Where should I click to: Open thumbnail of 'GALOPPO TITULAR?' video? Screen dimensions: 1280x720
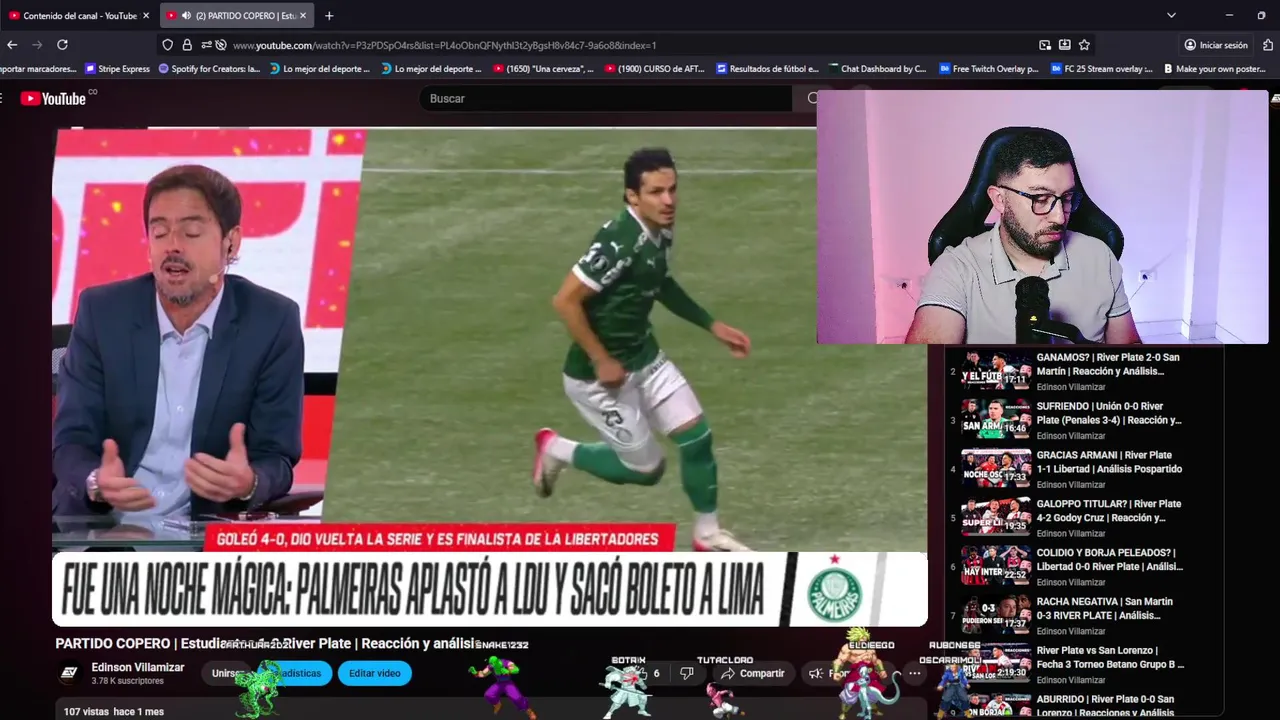(x=996, y=517)
